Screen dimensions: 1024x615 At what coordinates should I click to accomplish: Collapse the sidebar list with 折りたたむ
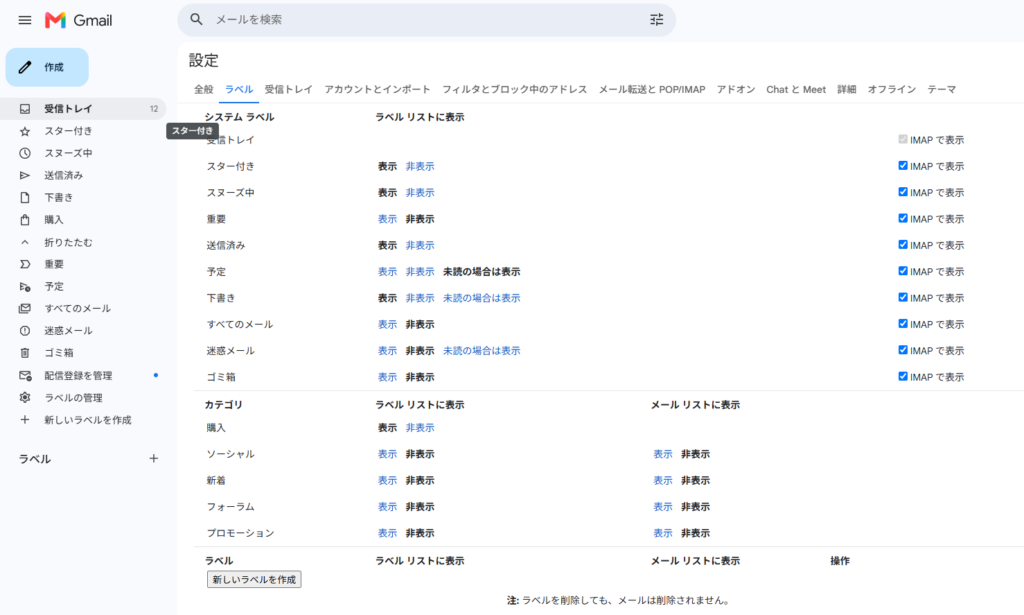(68, 242)
